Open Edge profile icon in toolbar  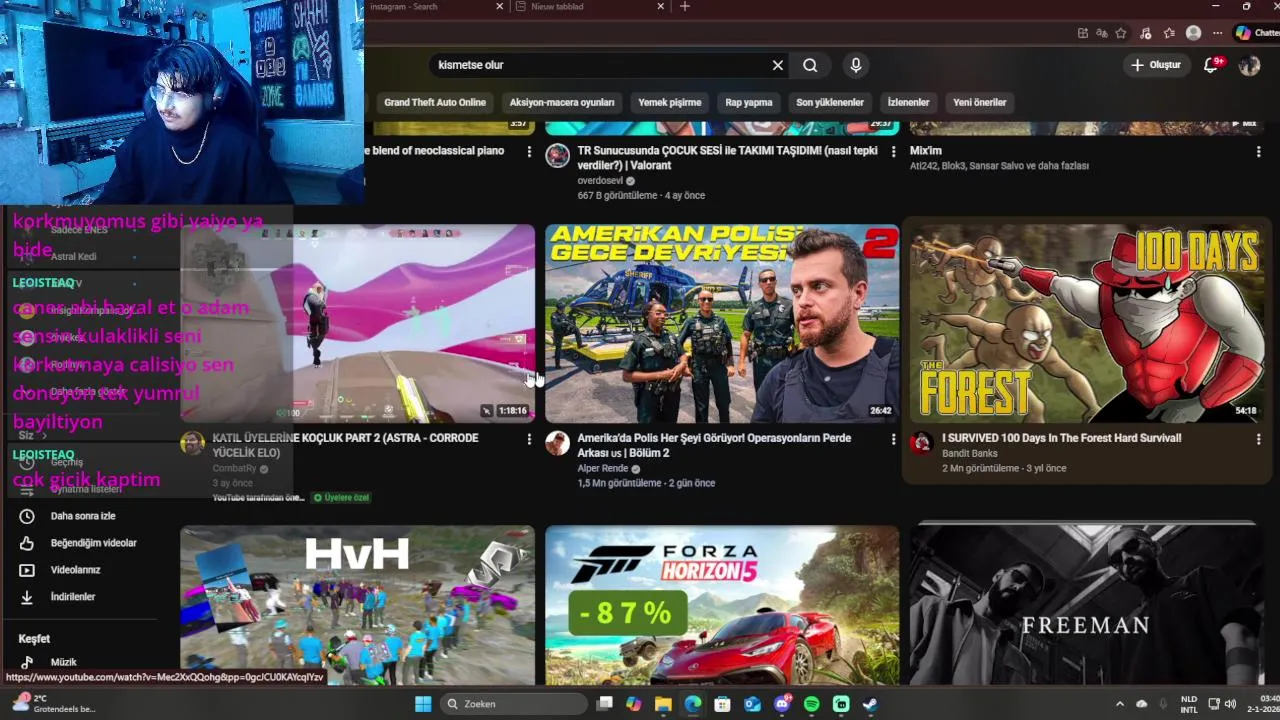[1193, 33]
